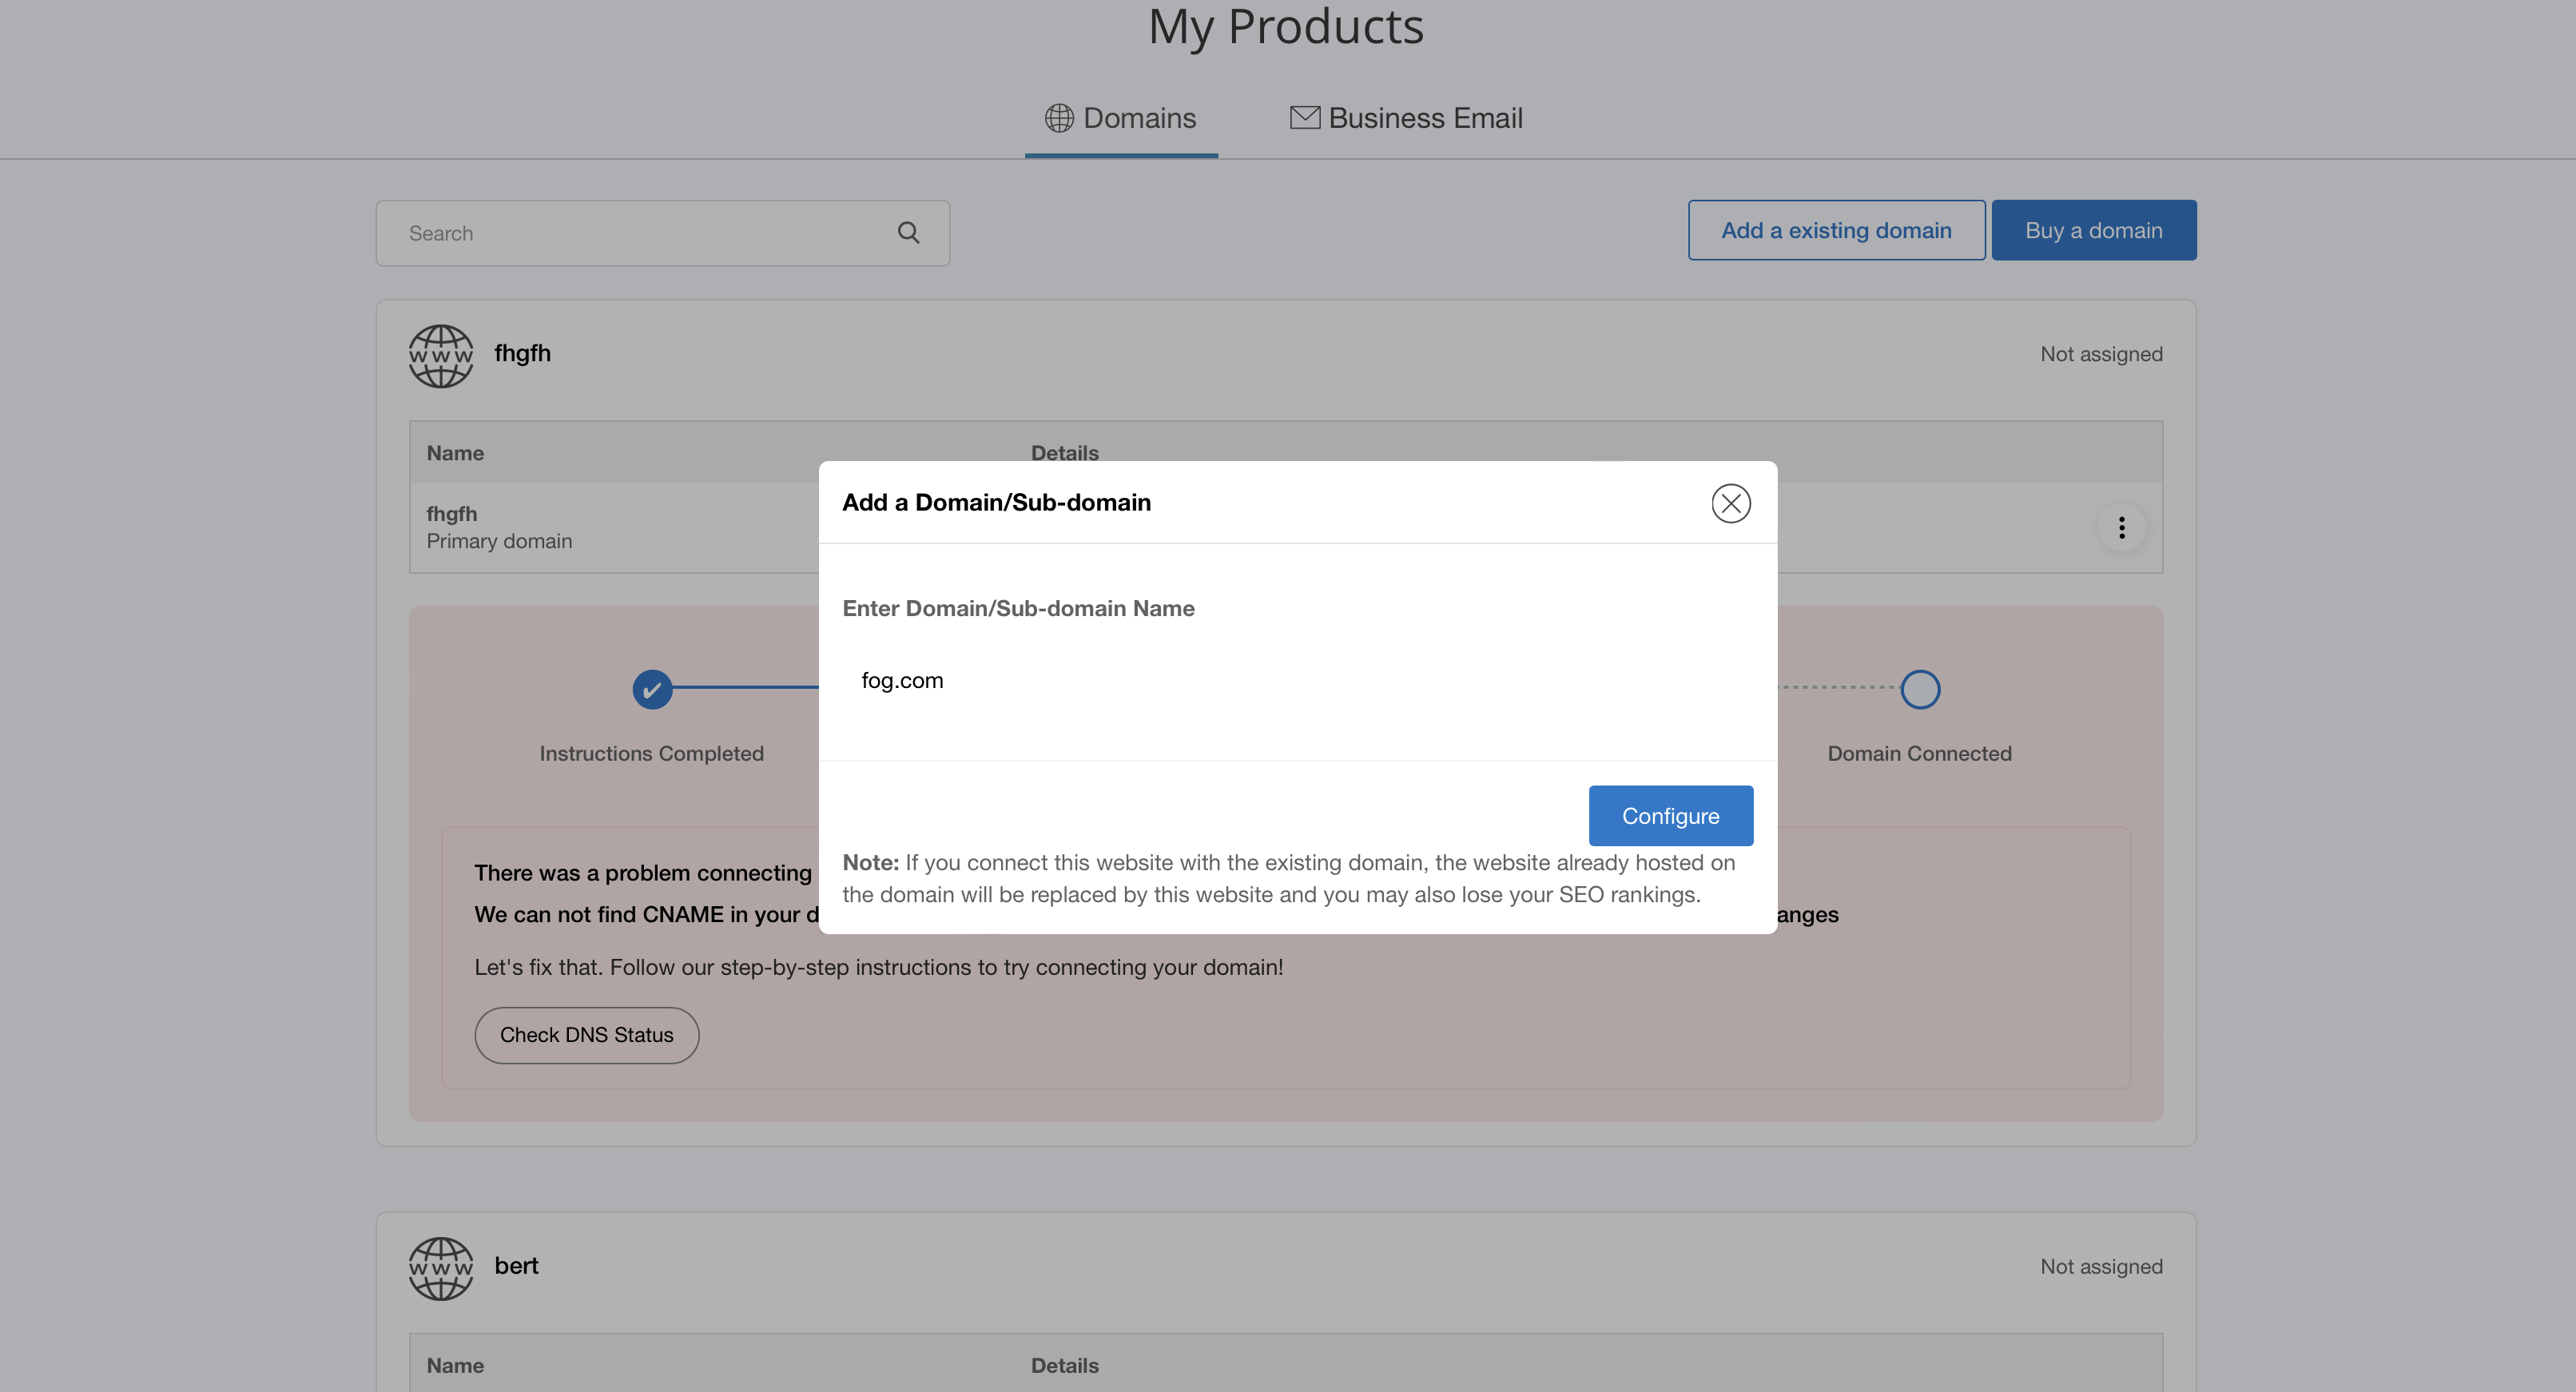This screenshot has width=2576, height=1392.
Task: Click into the Search field
Action: click(662, 233)
